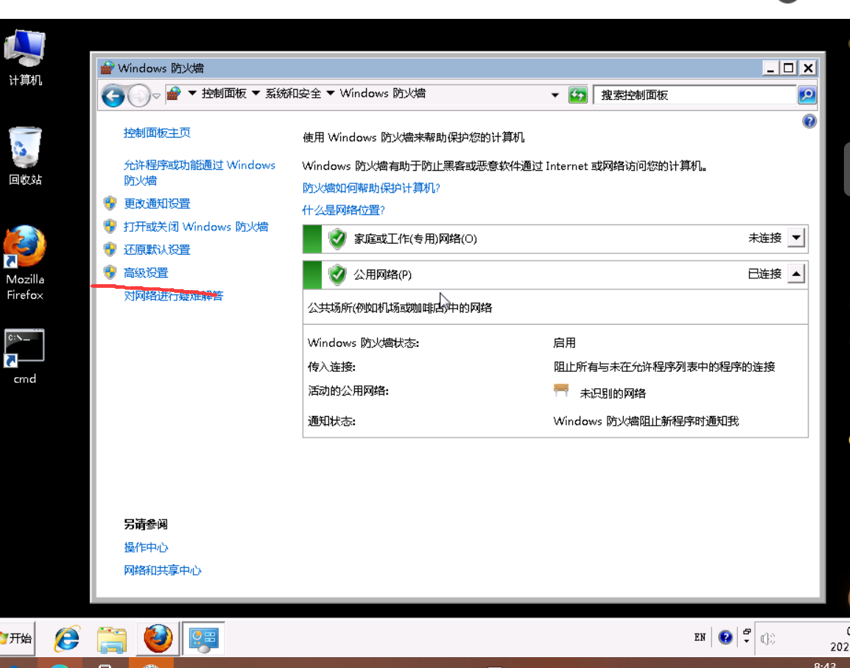Open 打开或关闭 Windows 防火墙 link

tap(195, 227)
